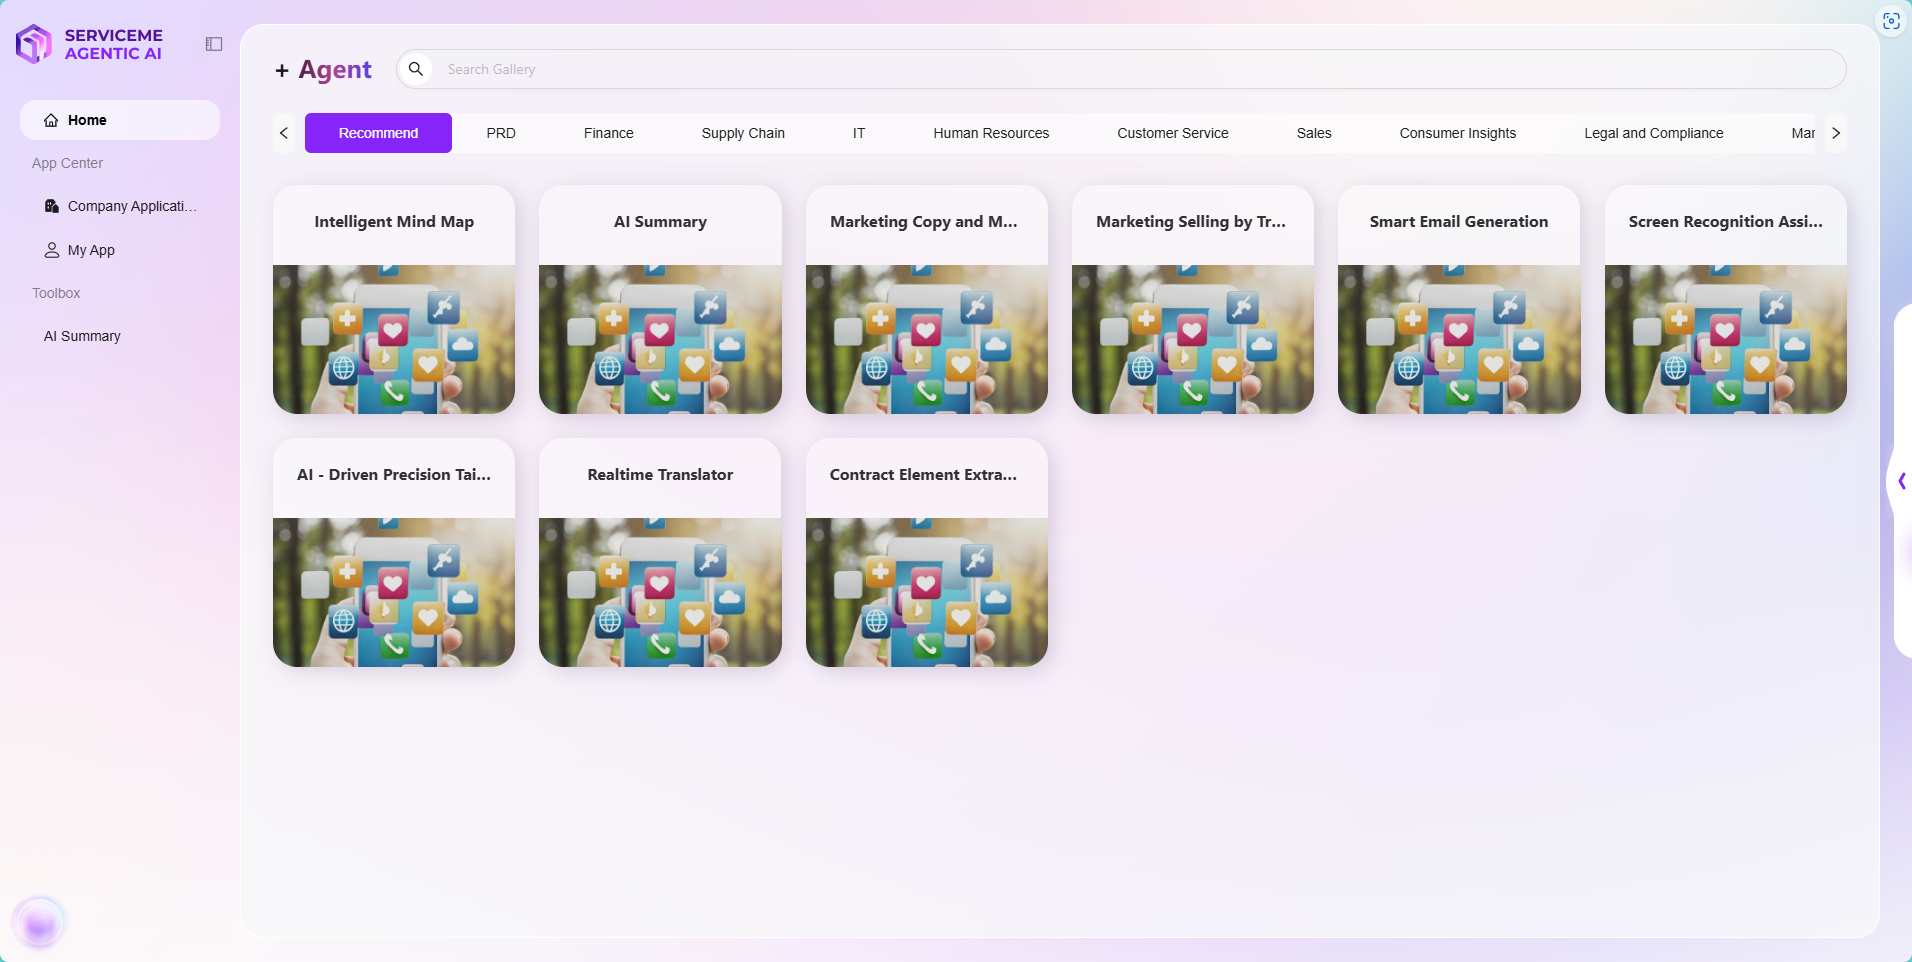Click the AI Summary card thumbnail image
1912x962 pixels.
660,339
